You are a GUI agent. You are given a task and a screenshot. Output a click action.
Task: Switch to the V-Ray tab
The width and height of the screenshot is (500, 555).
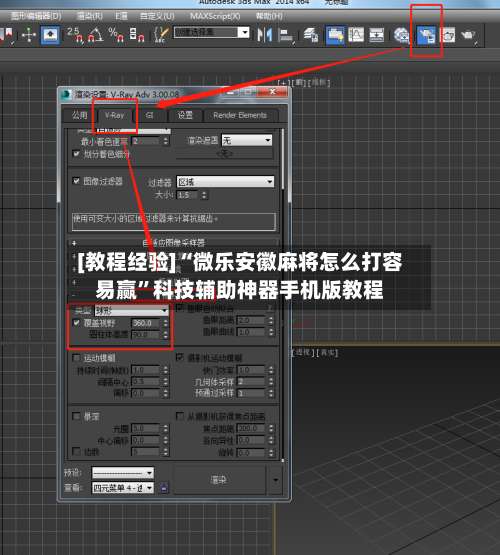[x=114, y=115]
